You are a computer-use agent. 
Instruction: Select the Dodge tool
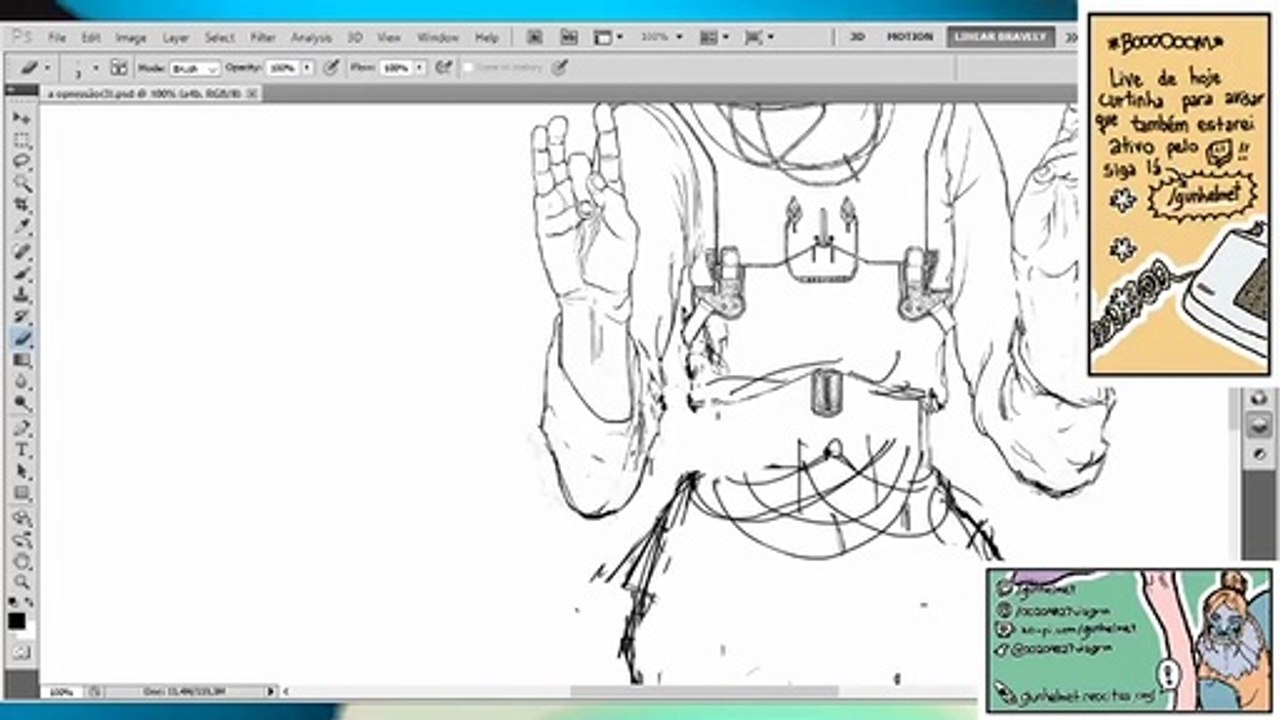pyautogui.click(x=22, y=403)
